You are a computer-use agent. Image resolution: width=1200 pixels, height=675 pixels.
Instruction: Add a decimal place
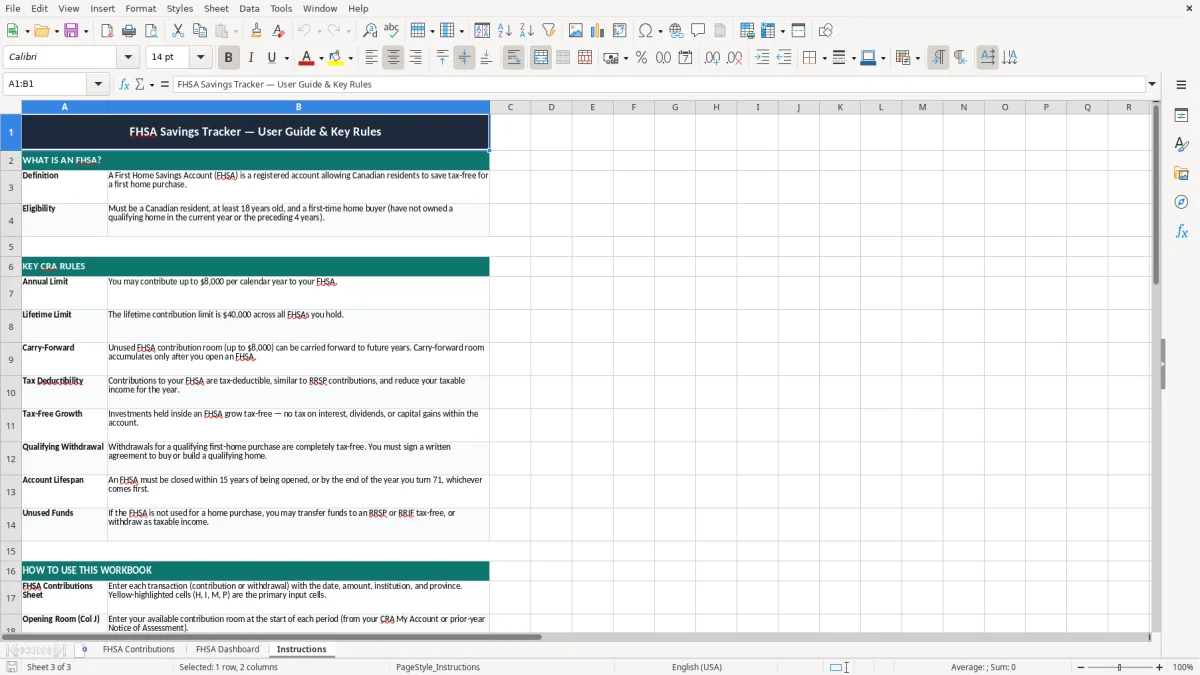point(712,58)
